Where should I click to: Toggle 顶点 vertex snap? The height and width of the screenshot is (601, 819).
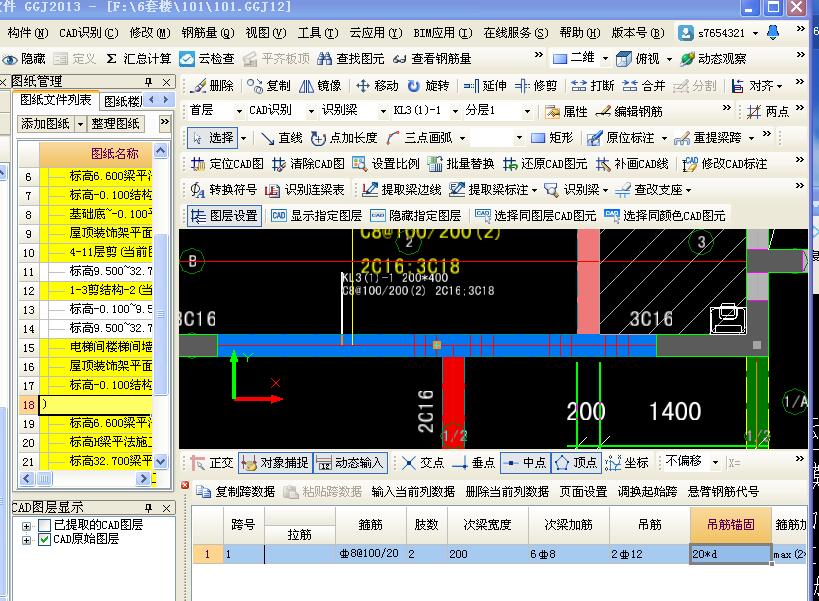click(576, 463)
